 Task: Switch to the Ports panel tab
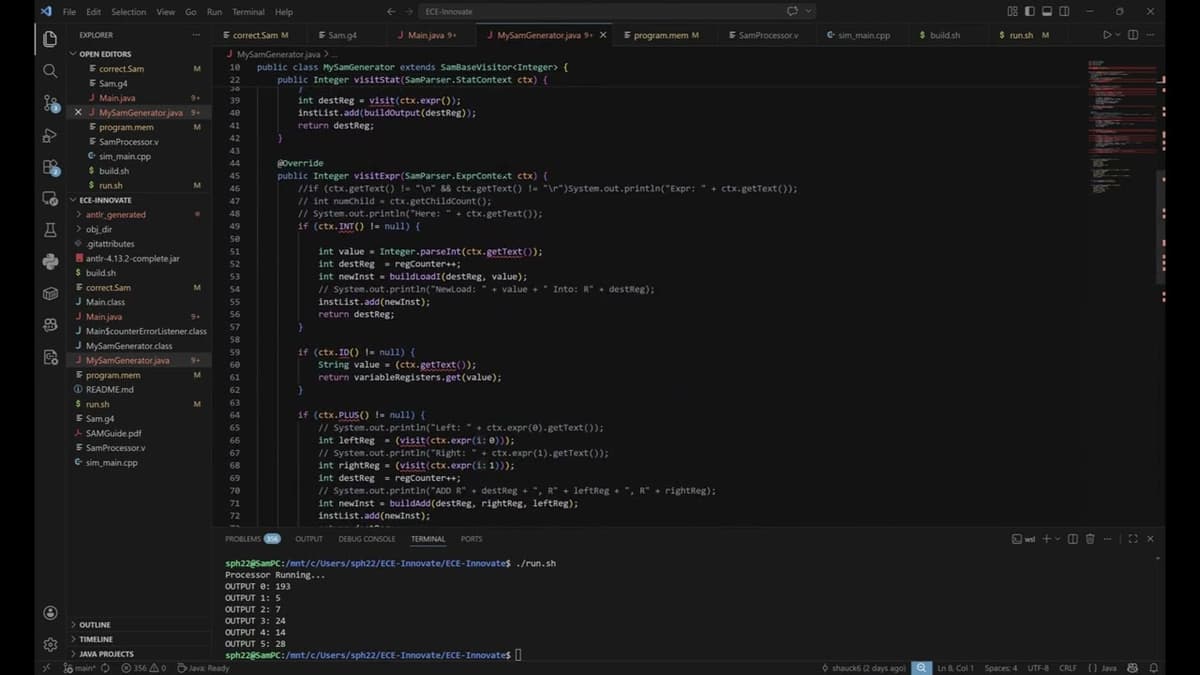[471, 539]
